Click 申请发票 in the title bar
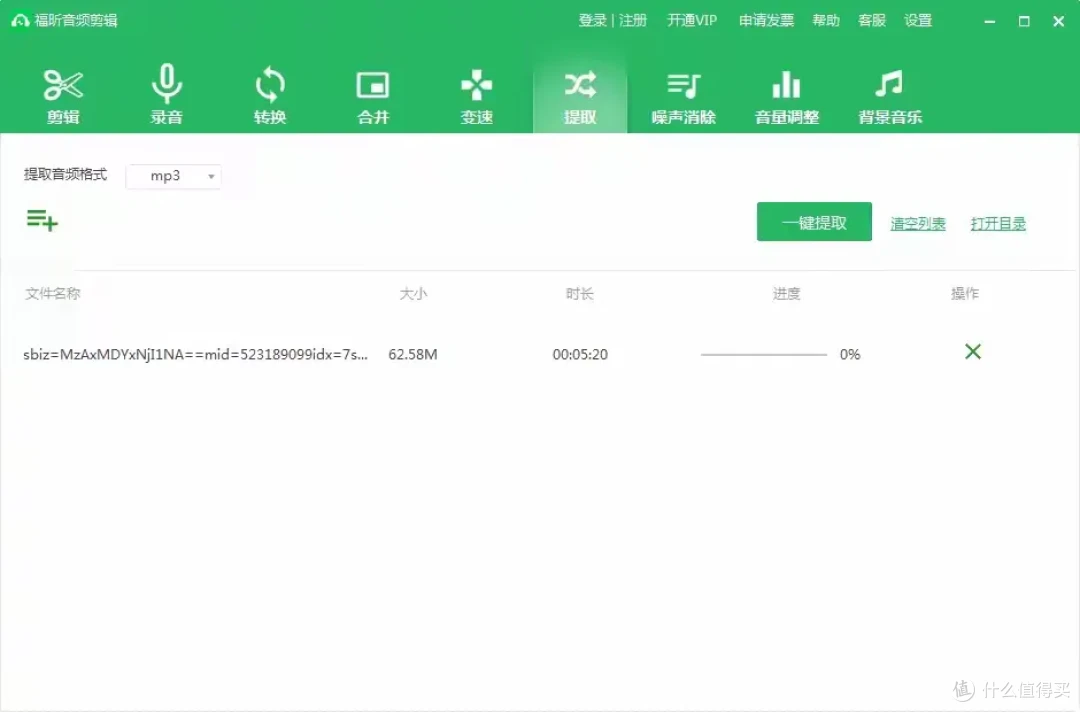Image resolution: width=1080 pixels, height=712 pixels. pos(767,21)
